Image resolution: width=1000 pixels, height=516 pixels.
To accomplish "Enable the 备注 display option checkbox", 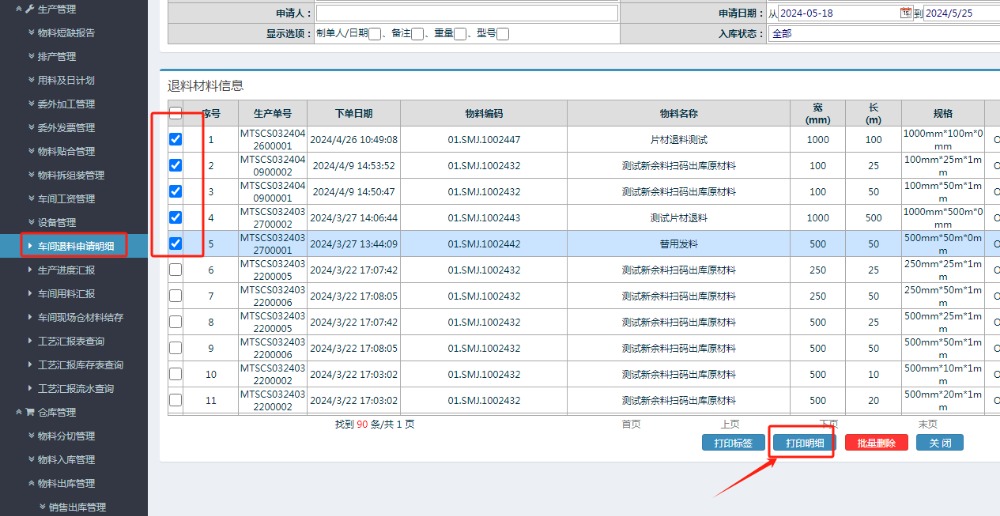I will [417, 34].
